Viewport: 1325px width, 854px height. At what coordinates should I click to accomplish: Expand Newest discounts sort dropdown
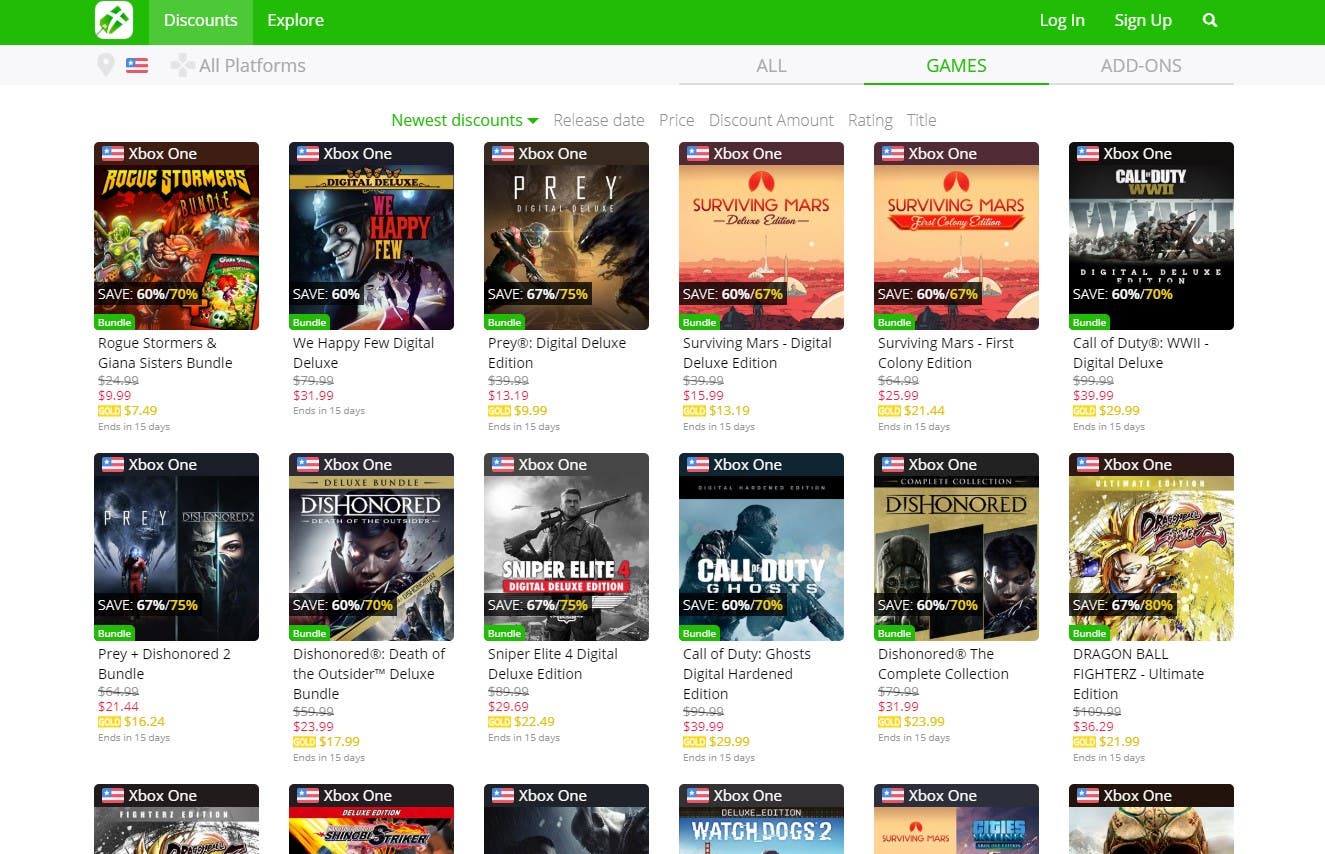(465, 120)
